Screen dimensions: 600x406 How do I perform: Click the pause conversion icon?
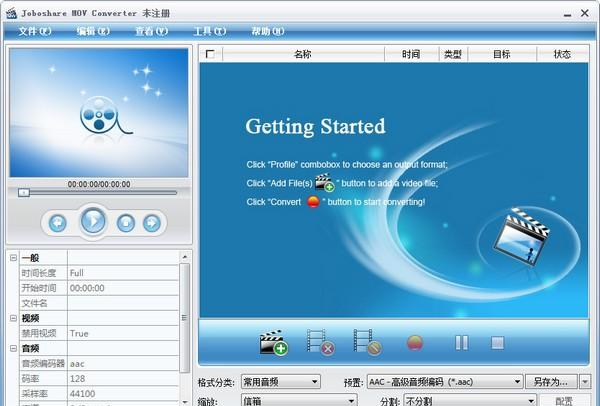point(461,343)
